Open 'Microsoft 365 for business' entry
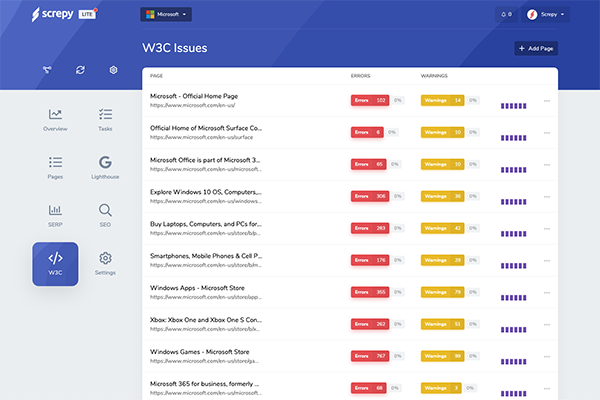 [204, 384]
